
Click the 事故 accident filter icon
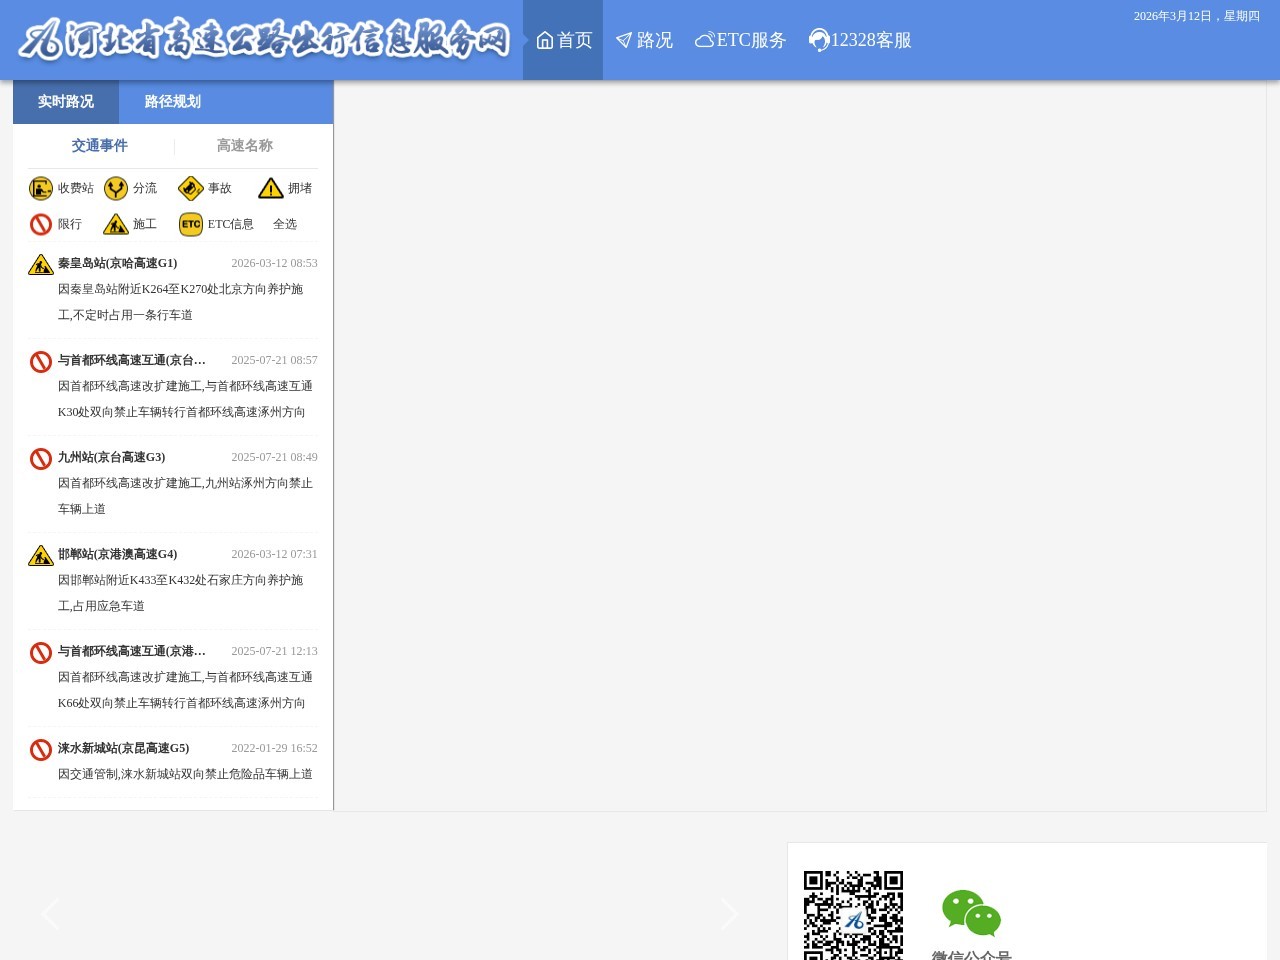point(190,188)
